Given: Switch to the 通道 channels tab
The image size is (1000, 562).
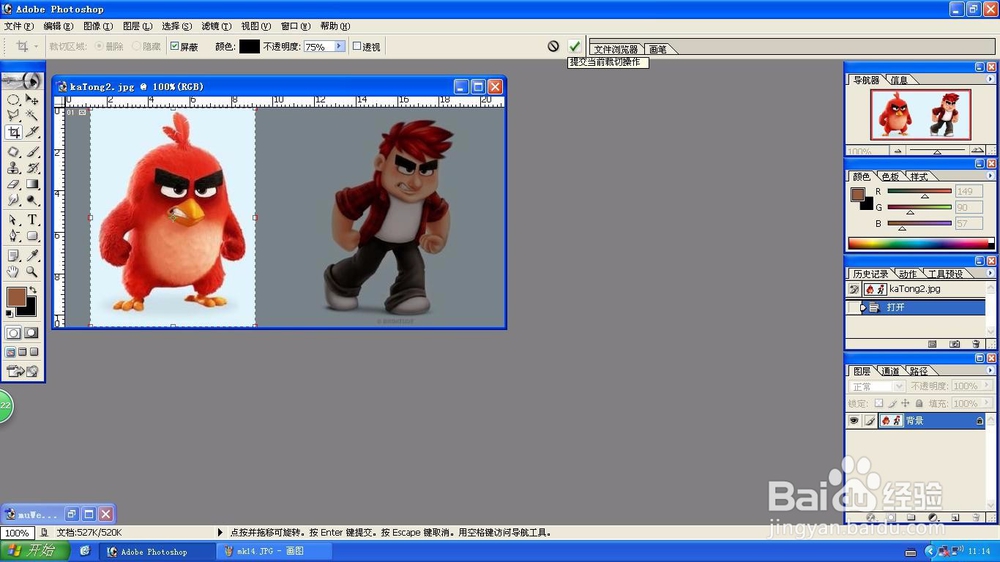Looking at the screenshot, I should click(x=890, y=371).
